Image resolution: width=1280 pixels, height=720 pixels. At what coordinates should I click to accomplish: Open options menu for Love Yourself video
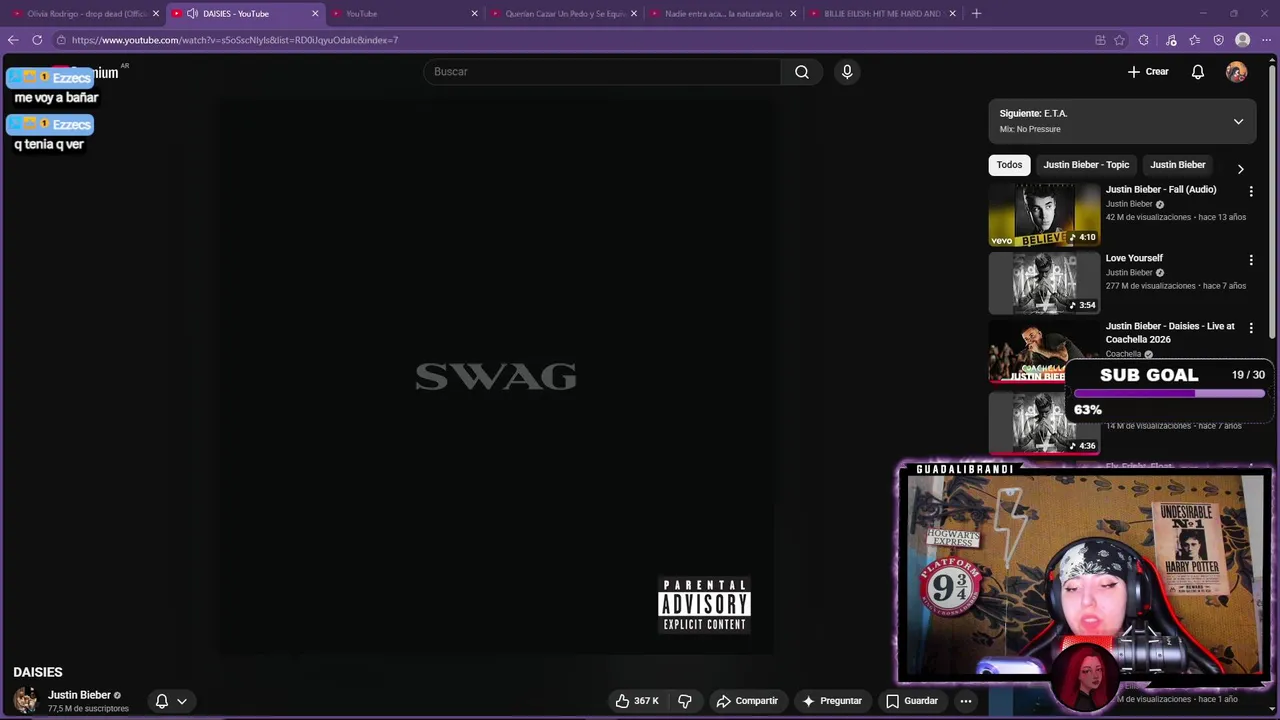(1251, 260)
